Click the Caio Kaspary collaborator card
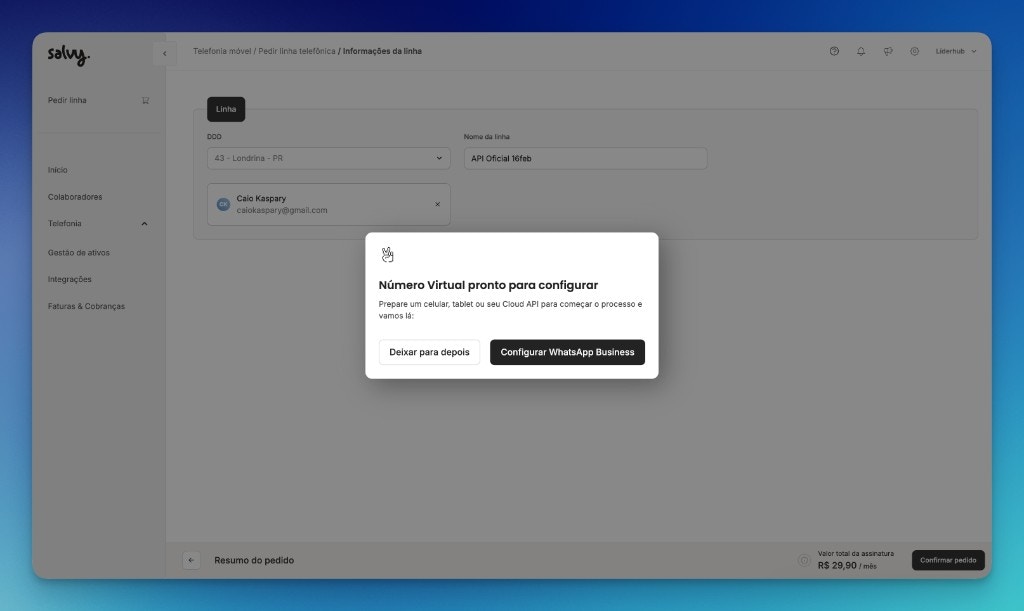Viewport: 1024px width, 611px height. [328, 204]
